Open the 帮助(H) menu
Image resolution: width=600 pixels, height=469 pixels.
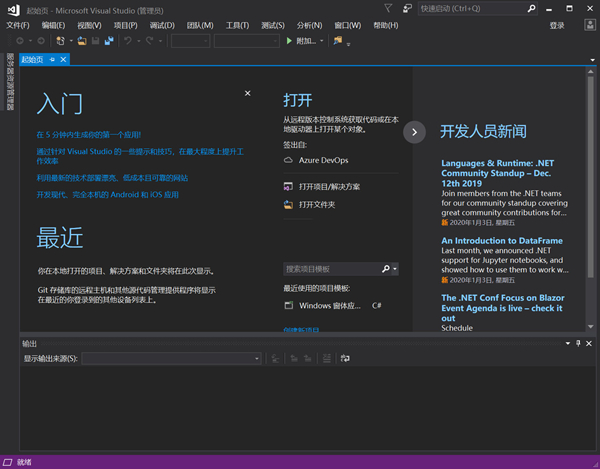click(386, 25)
